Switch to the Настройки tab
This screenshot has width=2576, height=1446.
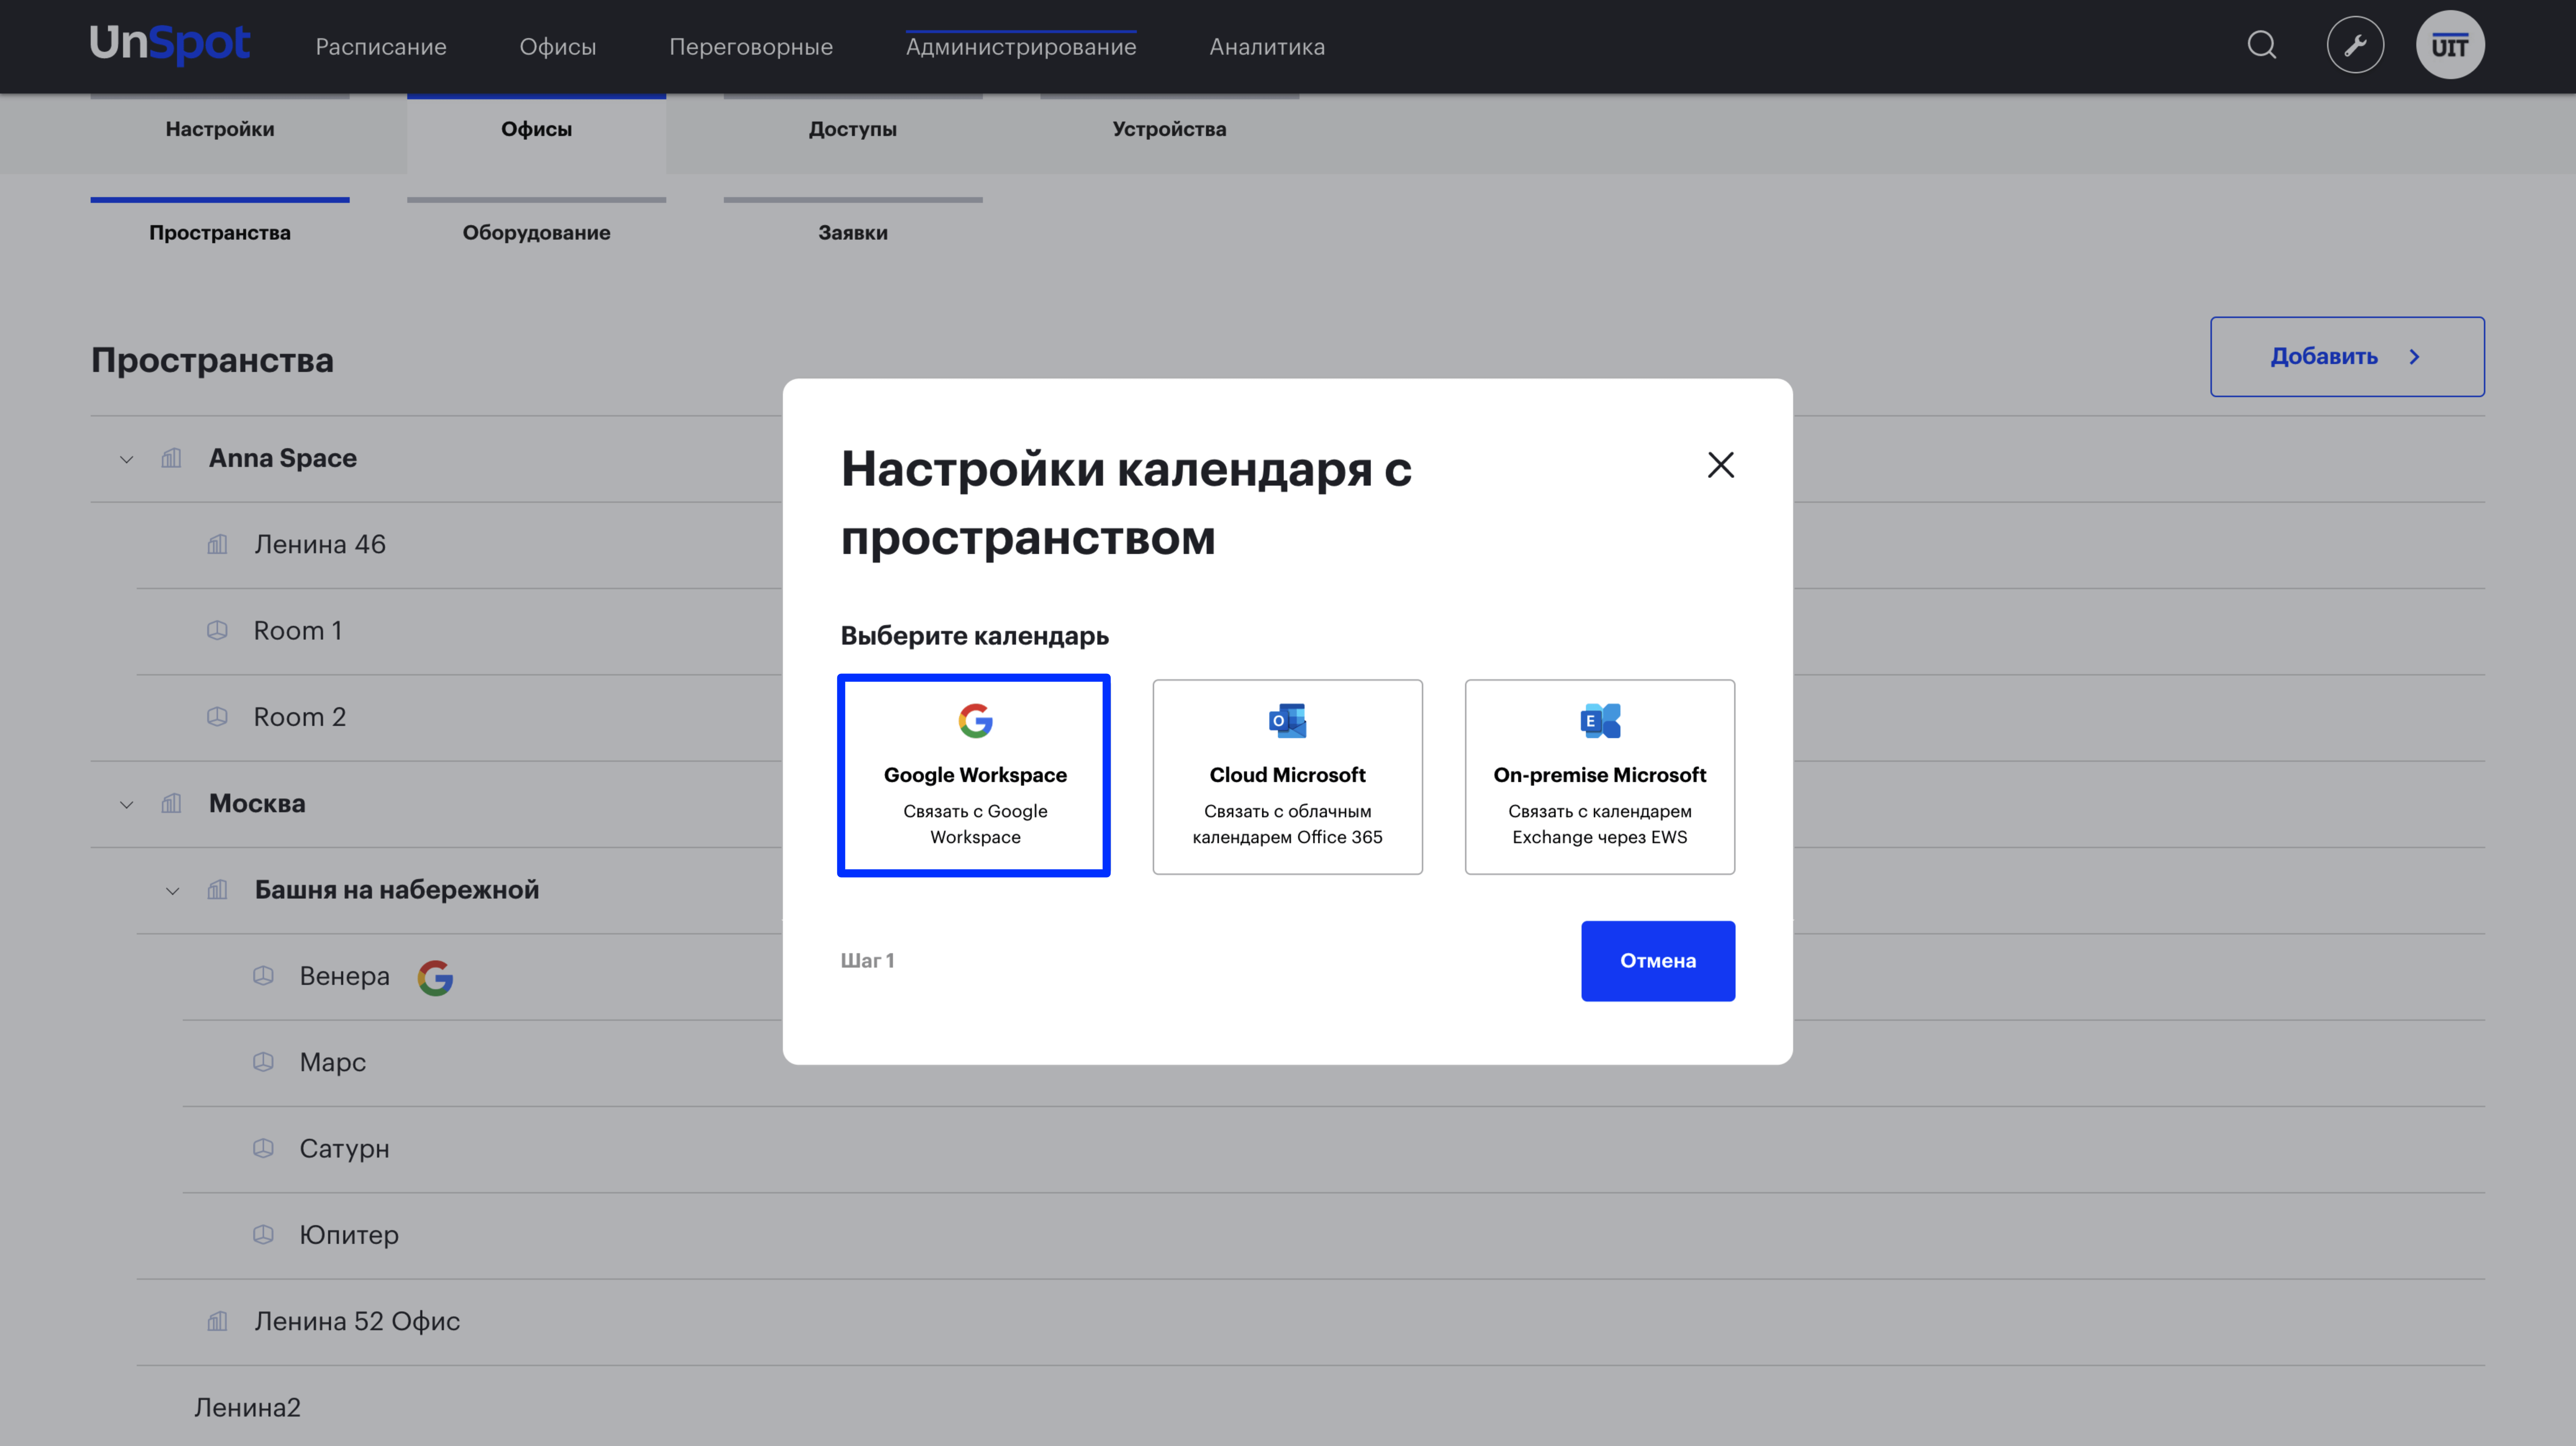pyautogui.click(x=220, y=129)
